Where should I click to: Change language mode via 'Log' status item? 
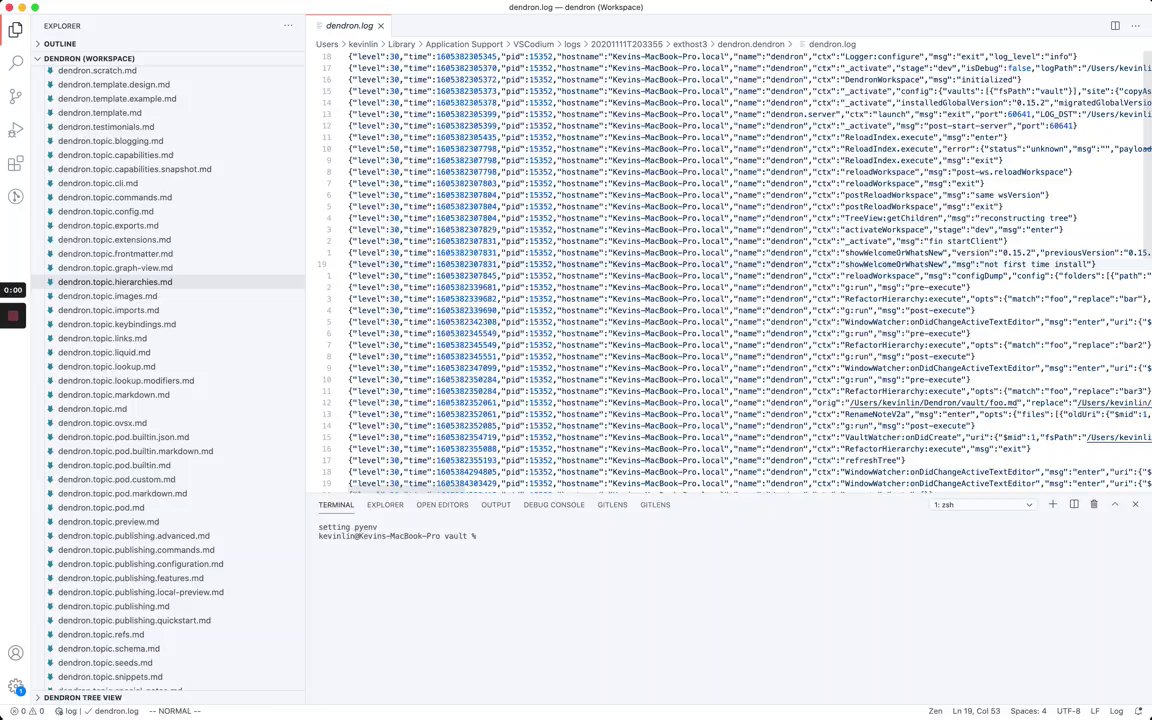[x=1116, y=711]
